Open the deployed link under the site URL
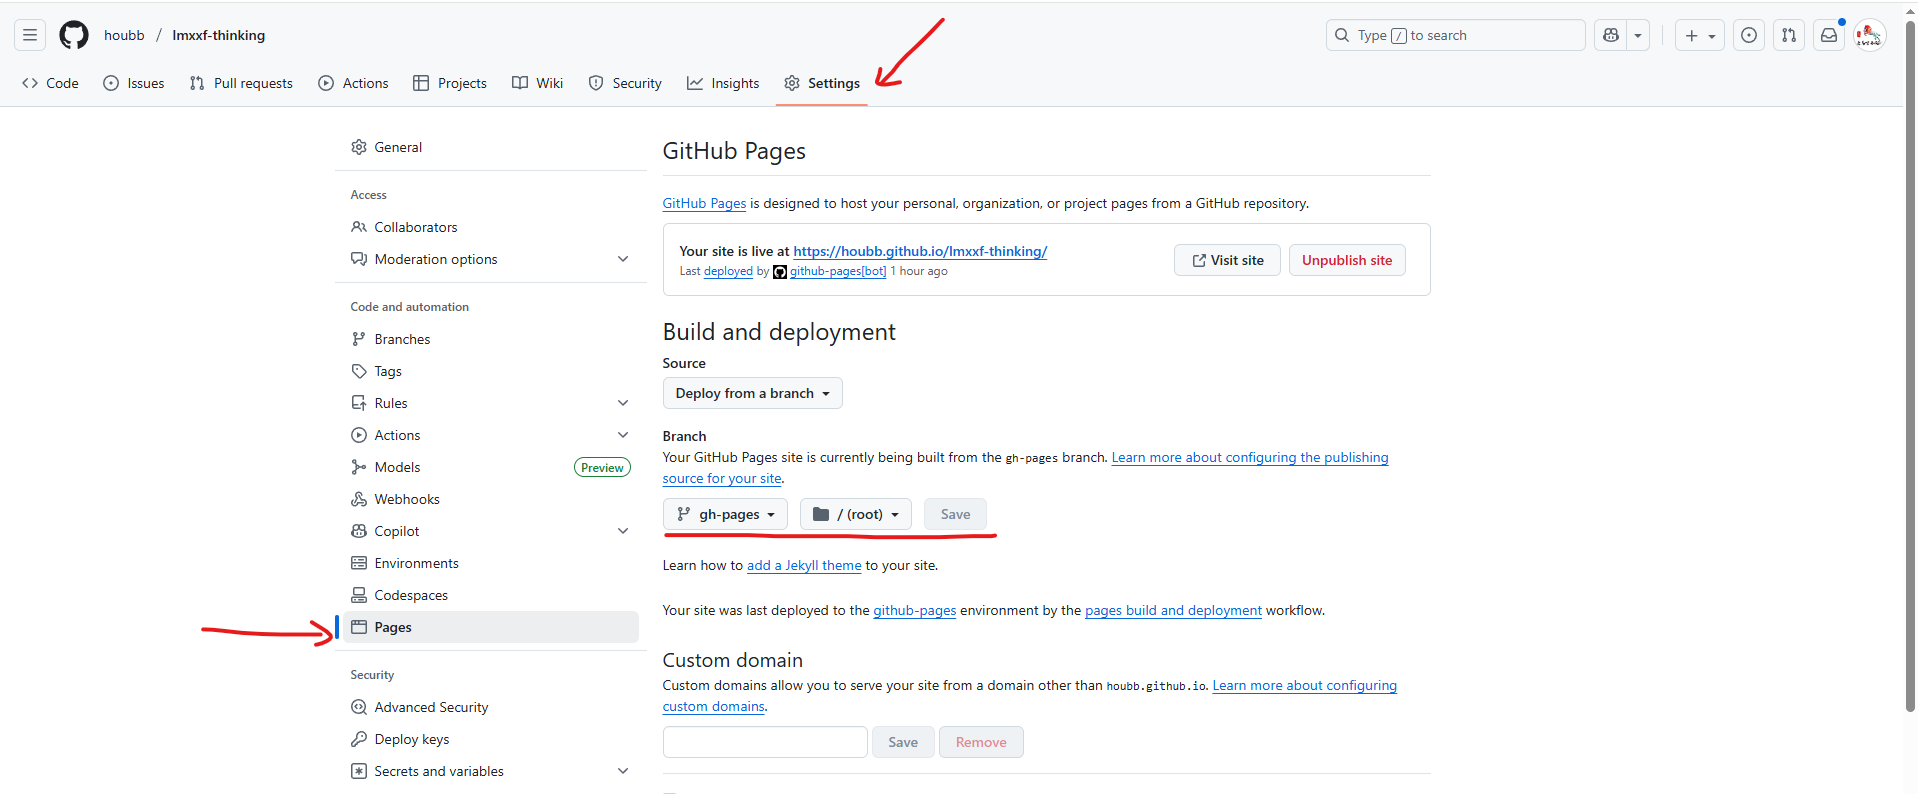The image size is (1918, 794). pos(728,271)
